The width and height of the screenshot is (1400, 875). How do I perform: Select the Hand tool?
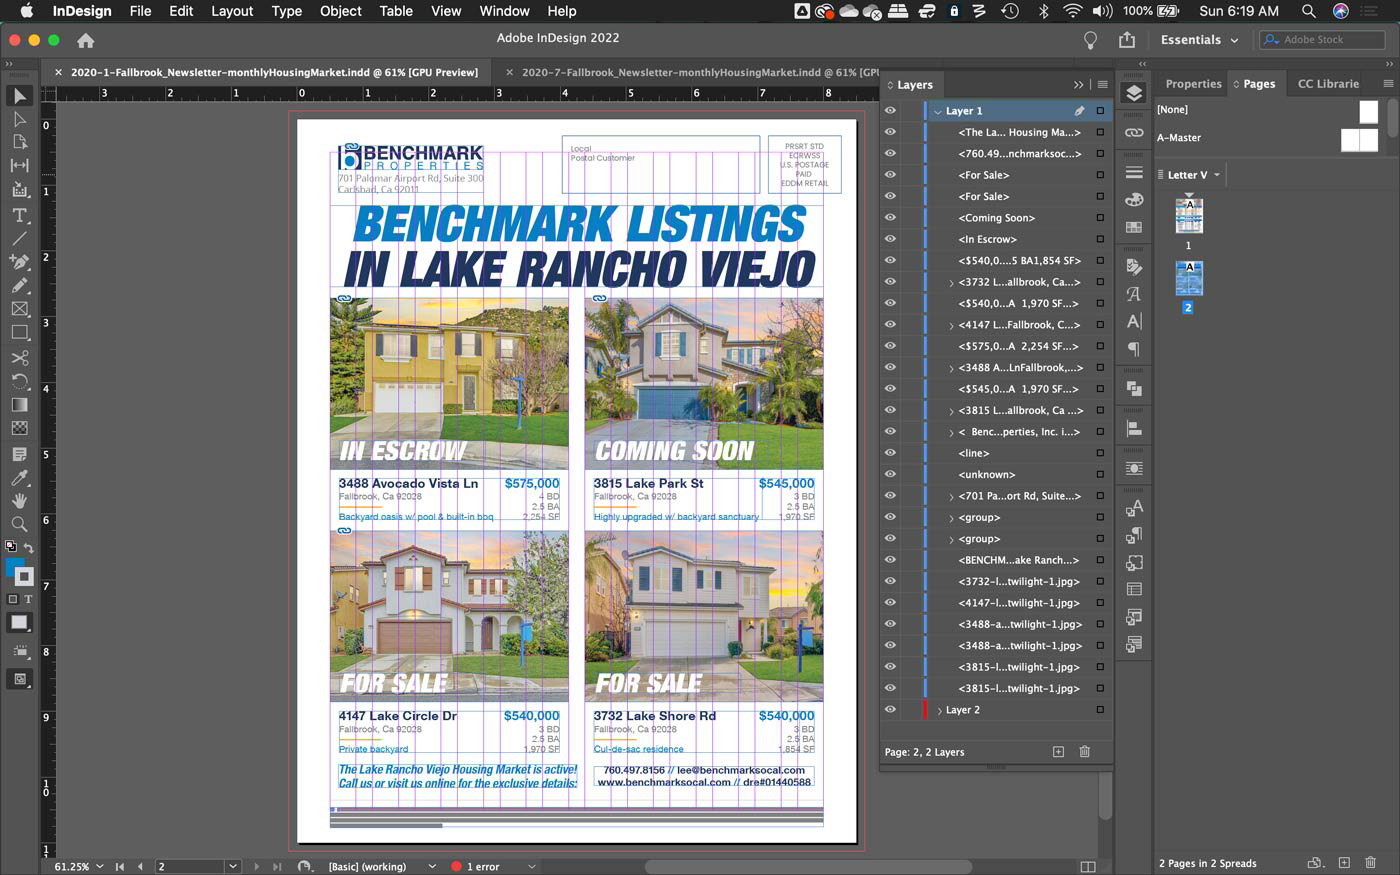pos(19,500)
